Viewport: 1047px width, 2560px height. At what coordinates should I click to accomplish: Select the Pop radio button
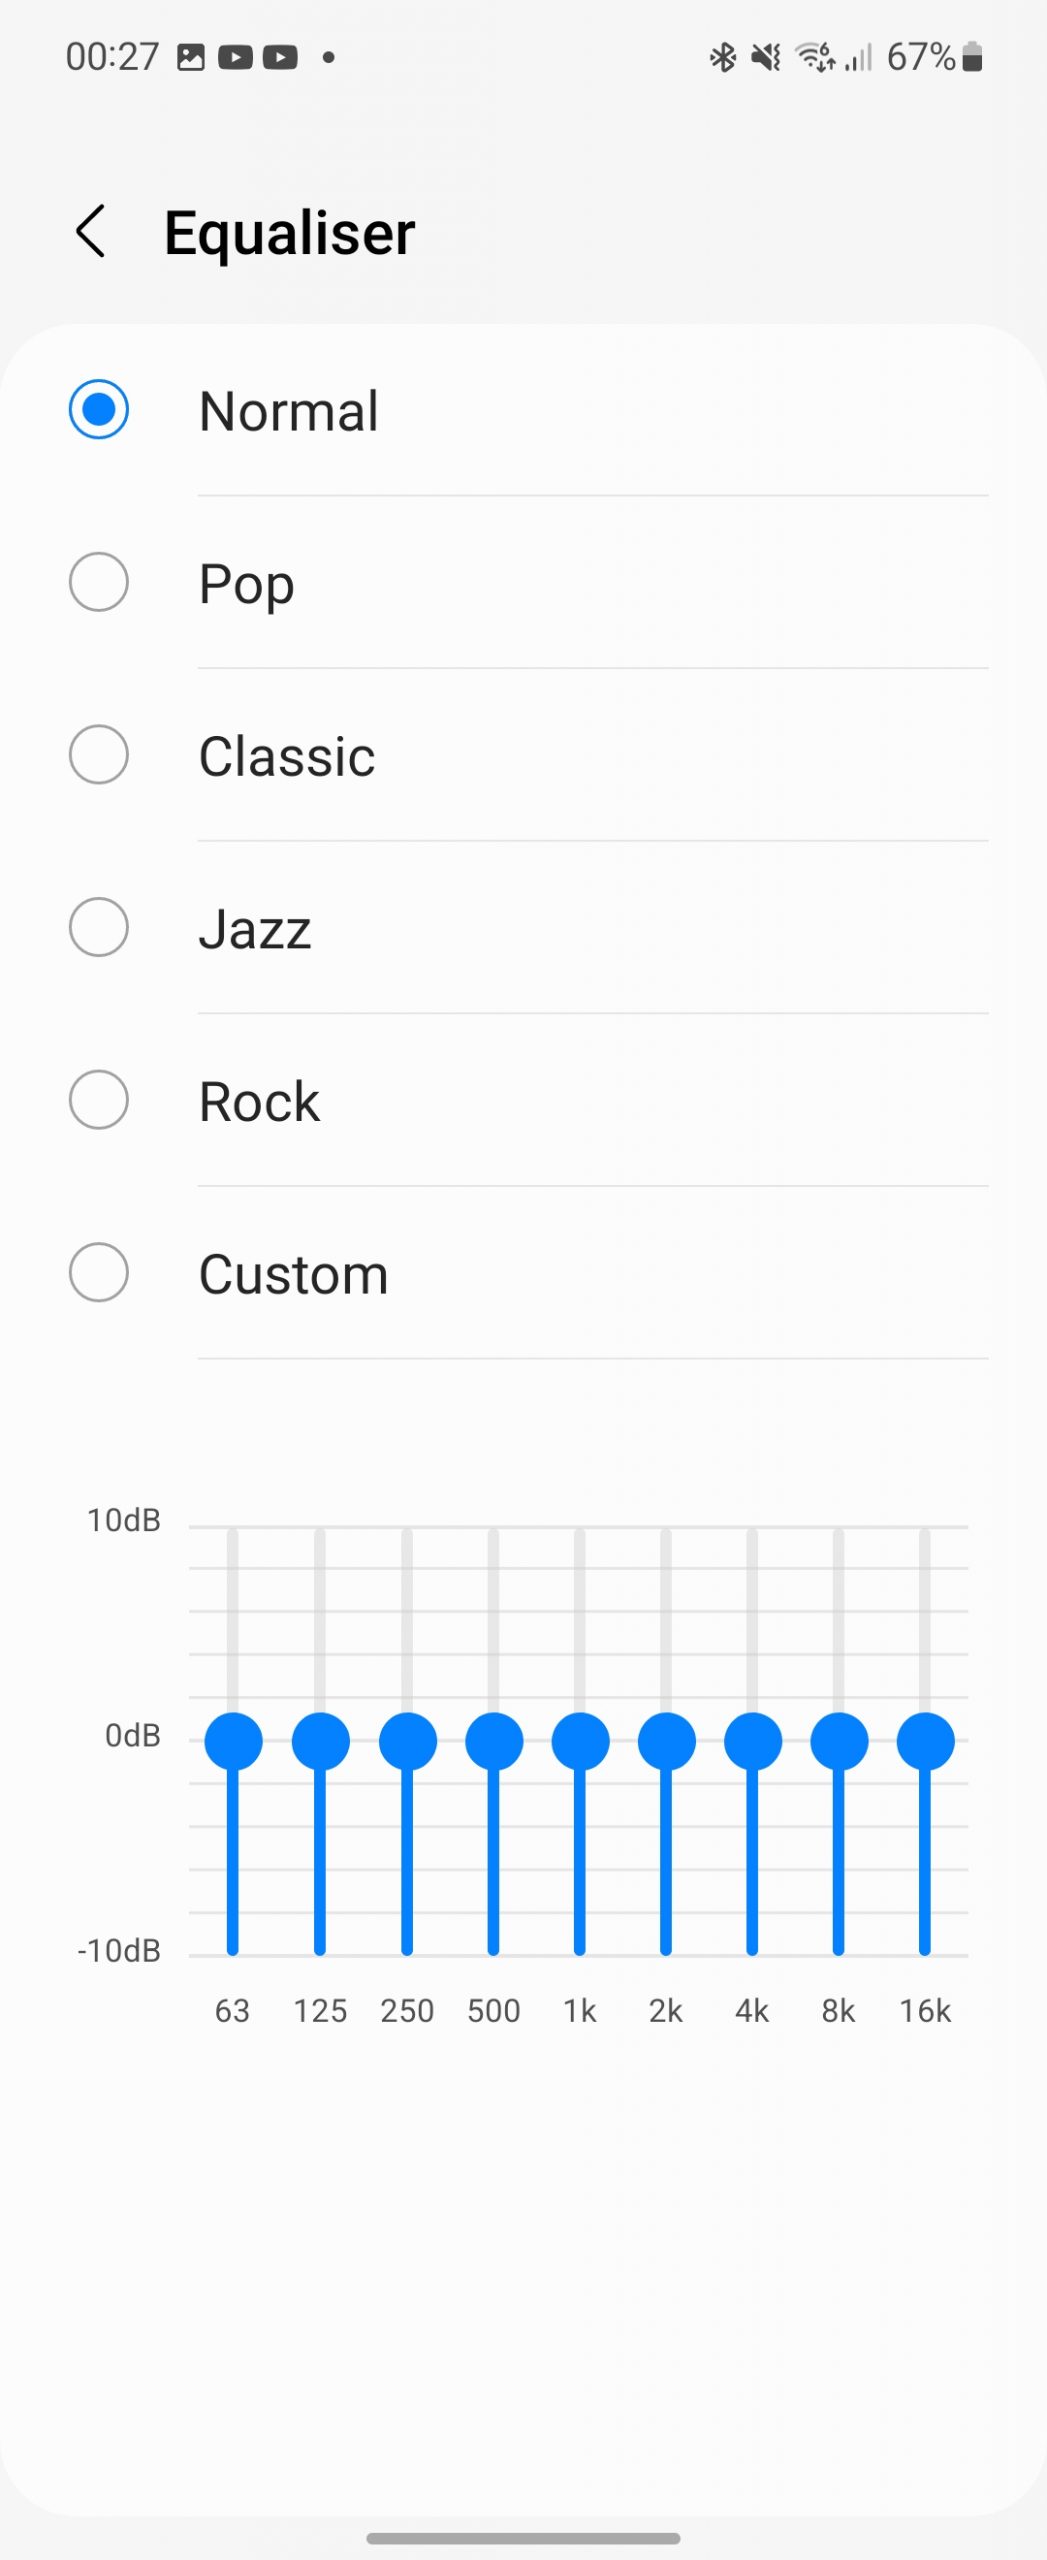99,582
